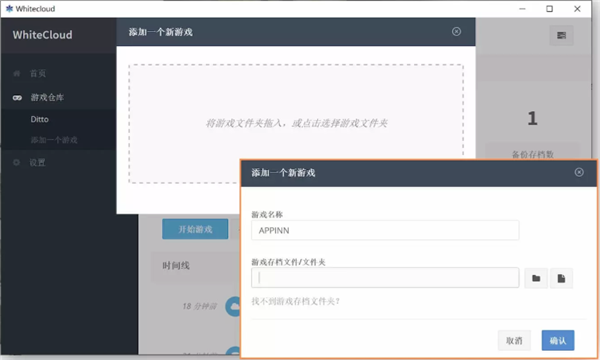This screenshot has width=600, height=360.
Task: Close the background 添加一个新游戏 dialog
Action: (456, 31)
